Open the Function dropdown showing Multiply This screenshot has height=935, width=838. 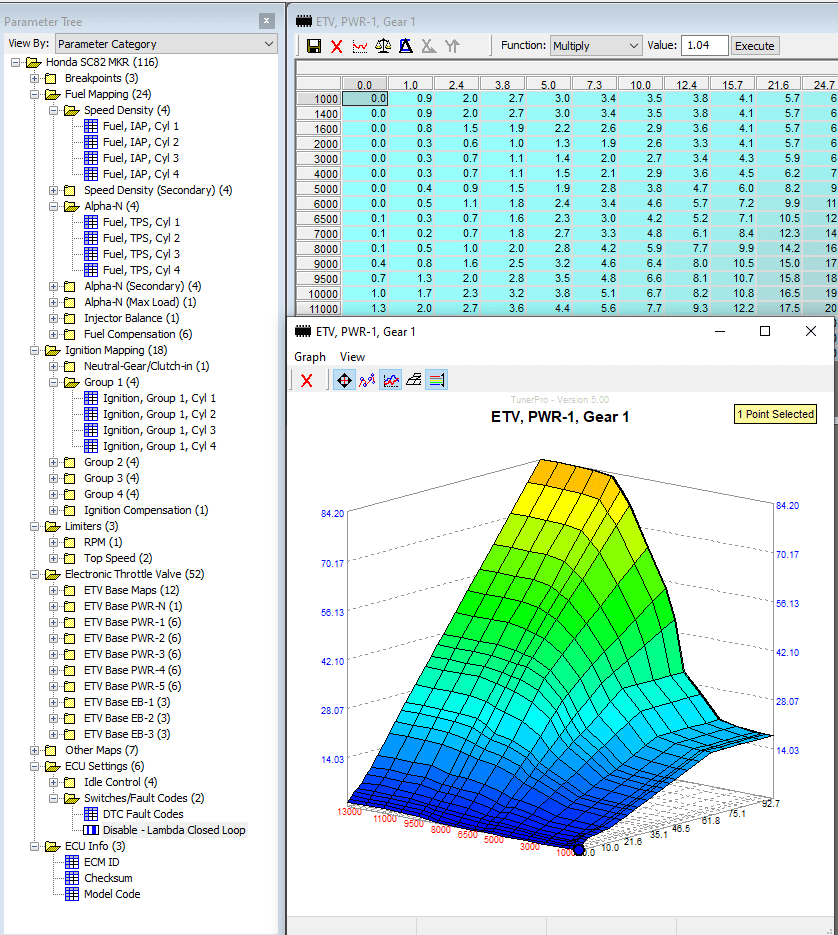(595, 45)
